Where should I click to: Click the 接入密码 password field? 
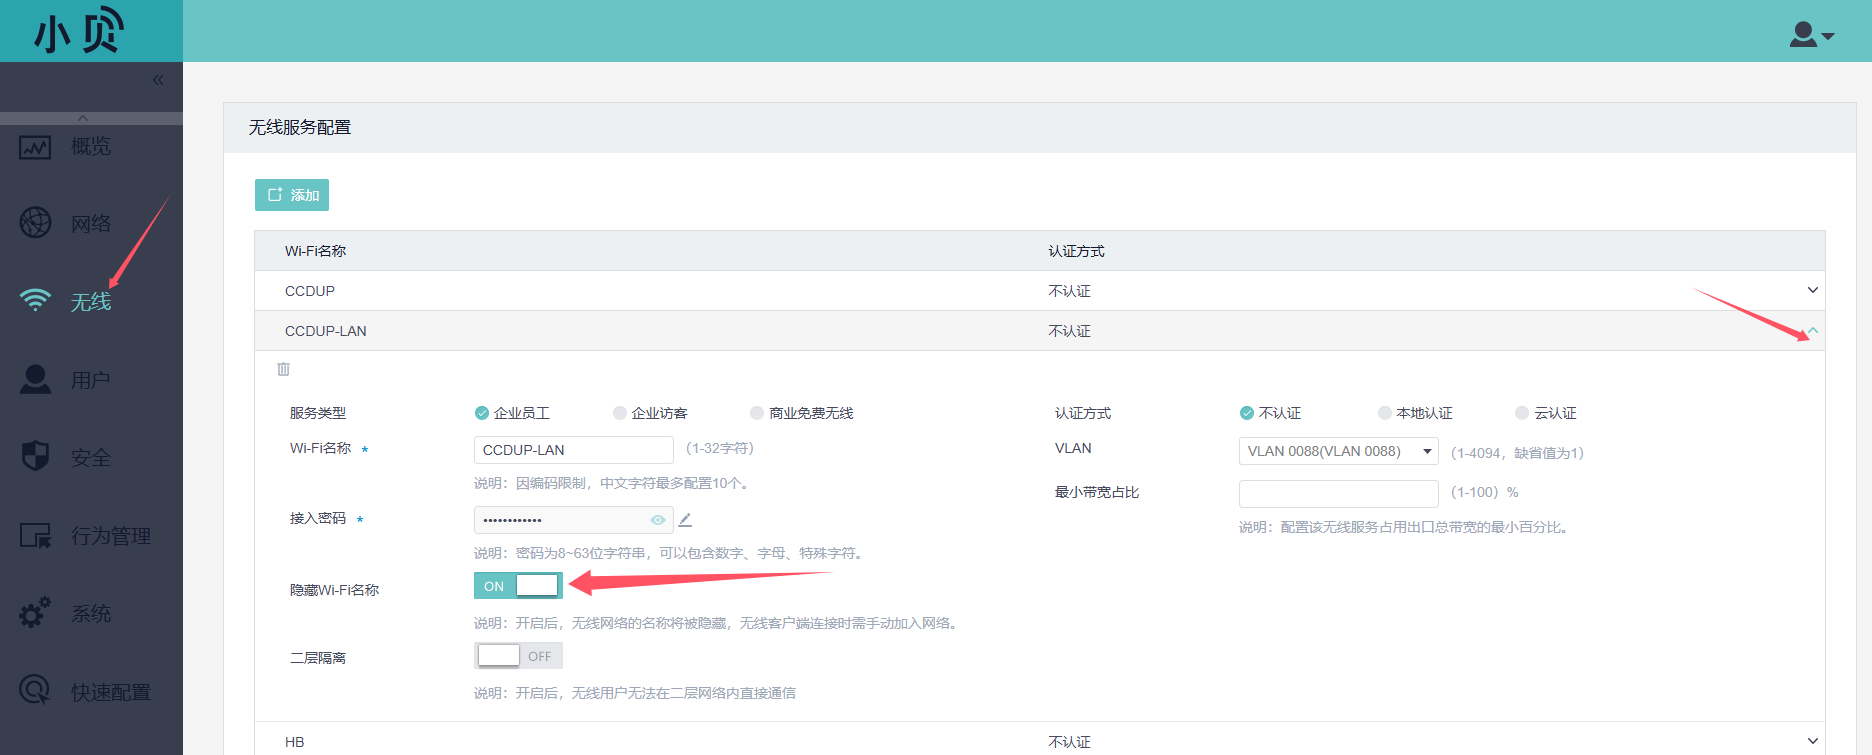[574, 520]
